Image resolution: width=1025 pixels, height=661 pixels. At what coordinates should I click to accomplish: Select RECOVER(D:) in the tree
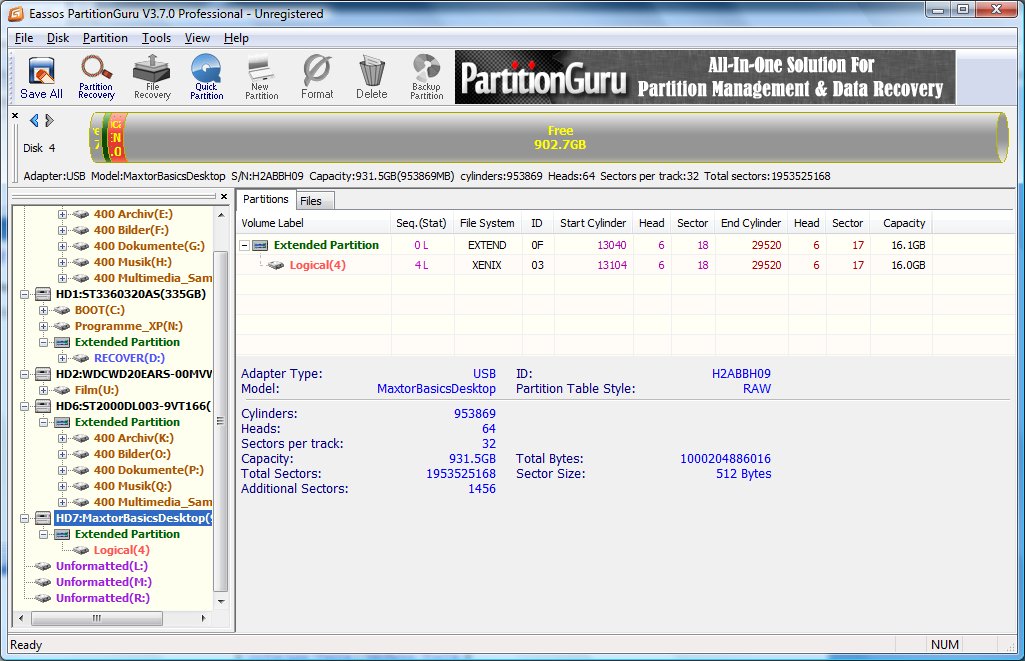click(x=129, y=358)
